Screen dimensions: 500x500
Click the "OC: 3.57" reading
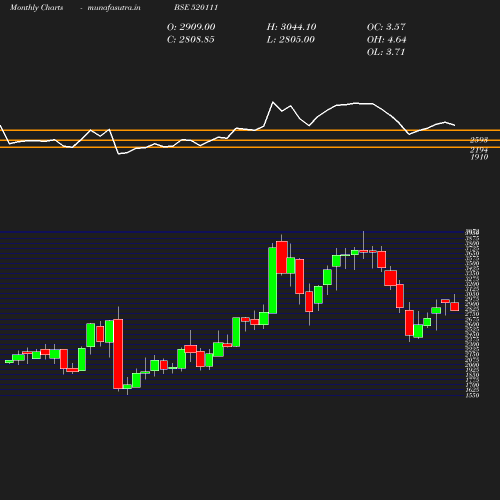tap(386, 27)
